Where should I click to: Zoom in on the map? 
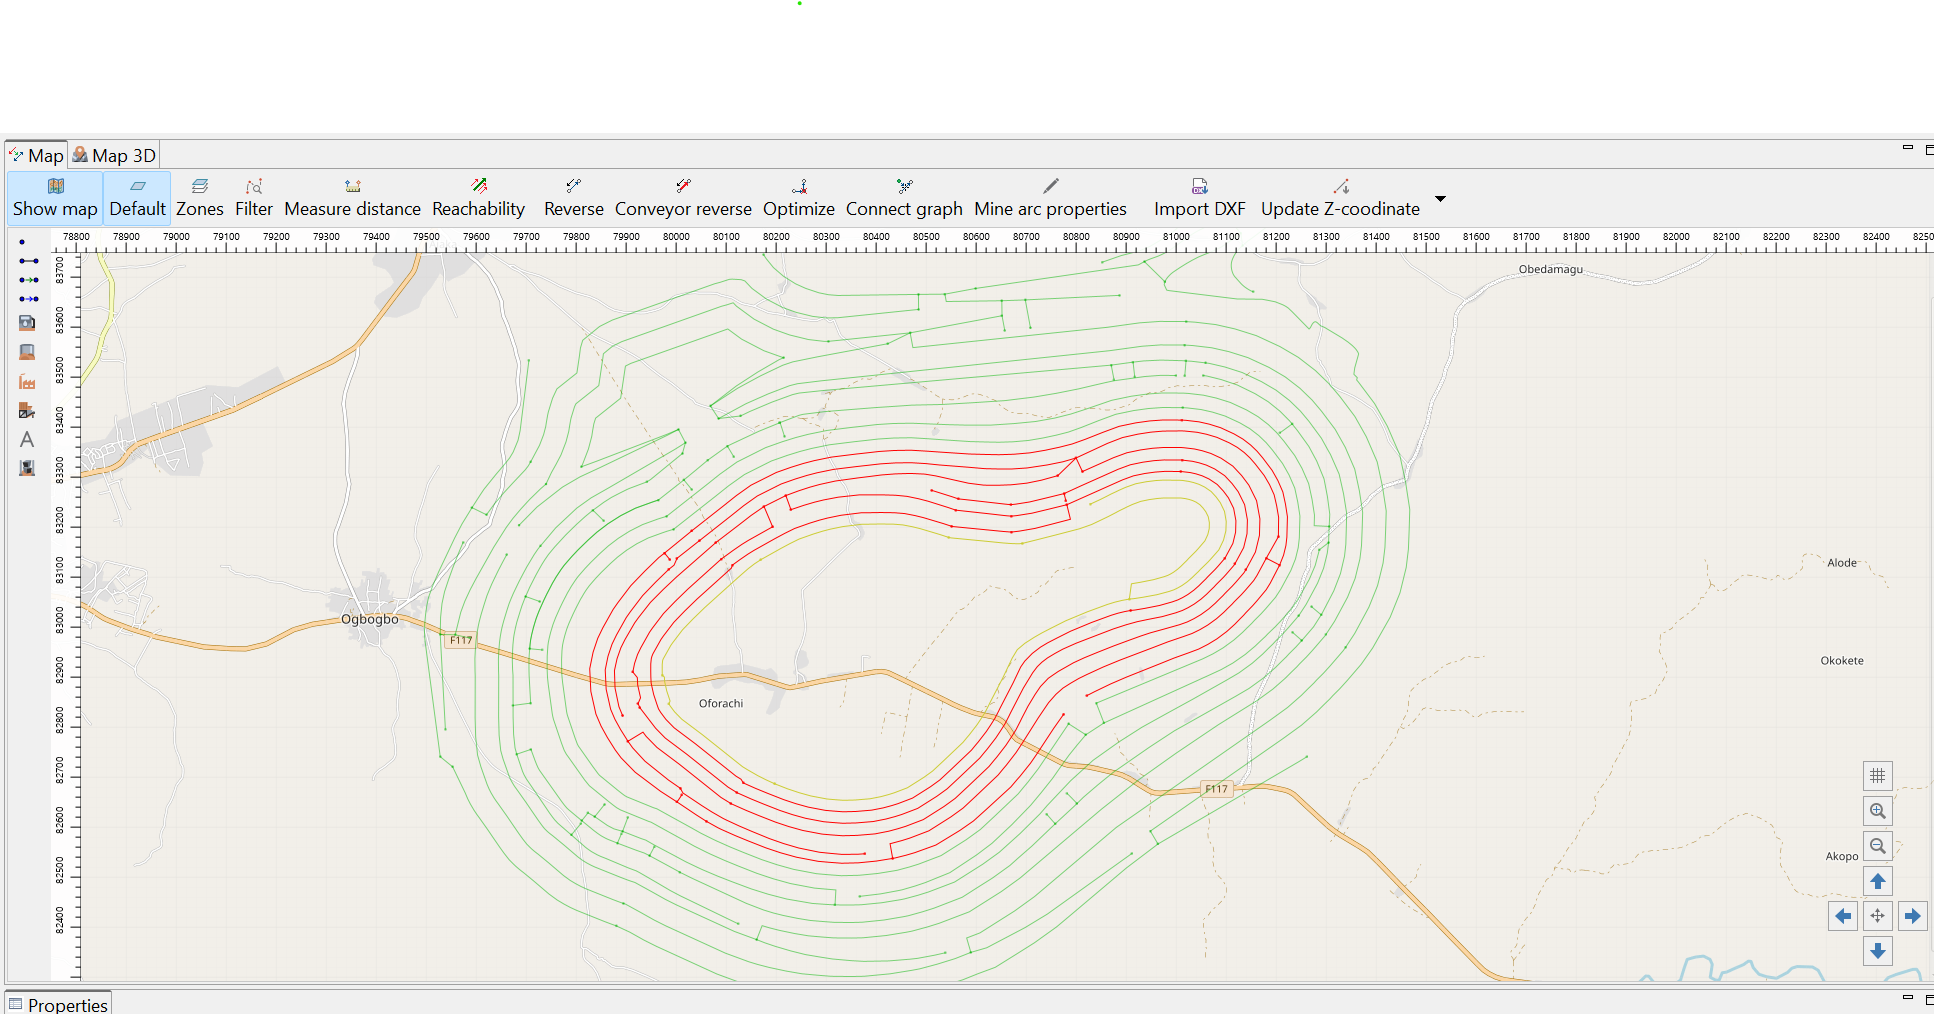point(1877,811)
